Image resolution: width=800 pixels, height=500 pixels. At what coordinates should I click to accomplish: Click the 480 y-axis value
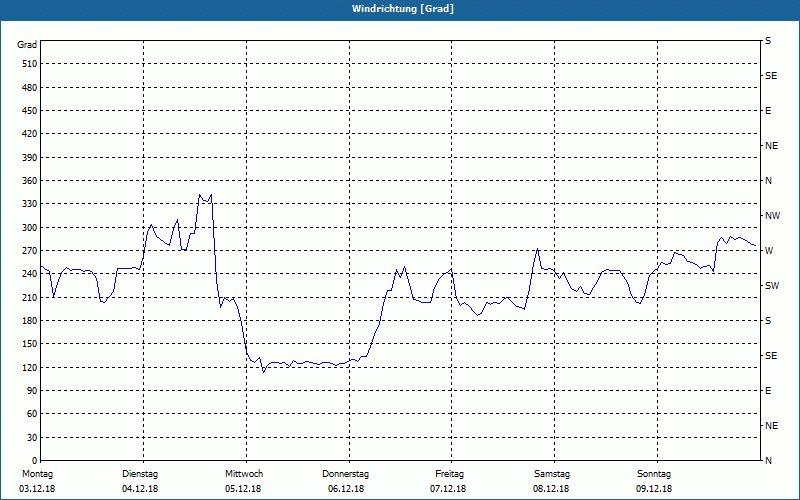point(30,88)
